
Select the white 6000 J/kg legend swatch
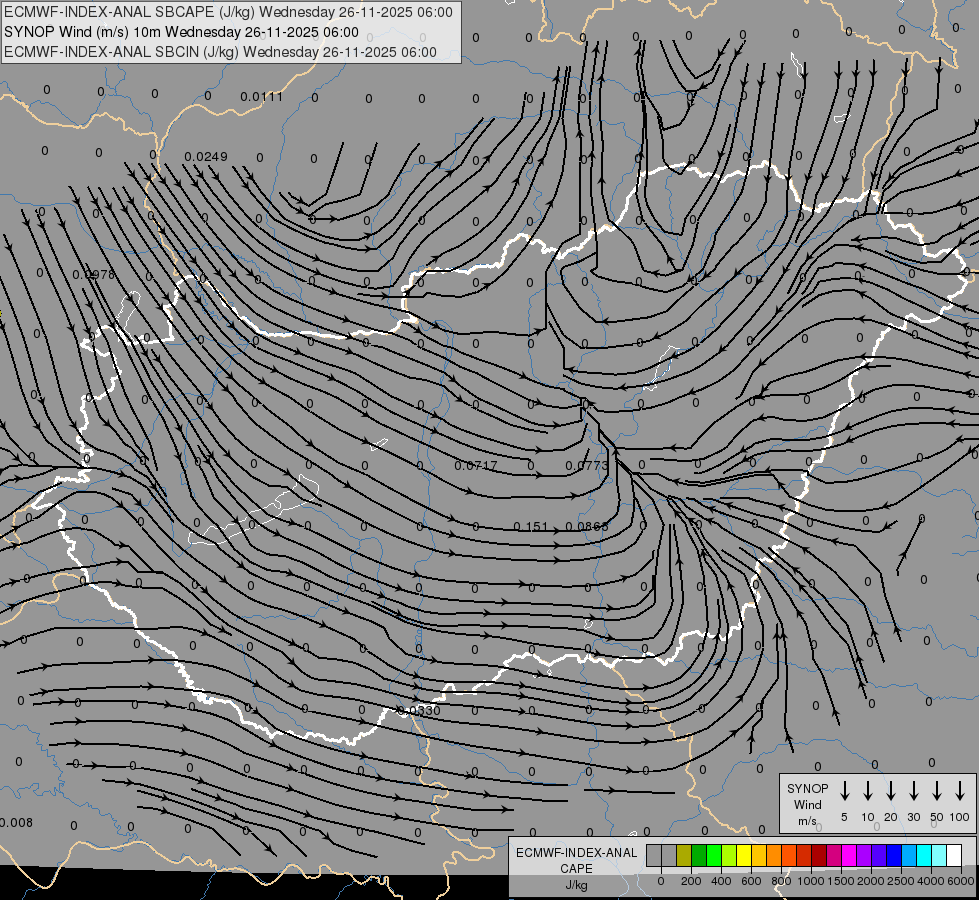pos(953,855)
